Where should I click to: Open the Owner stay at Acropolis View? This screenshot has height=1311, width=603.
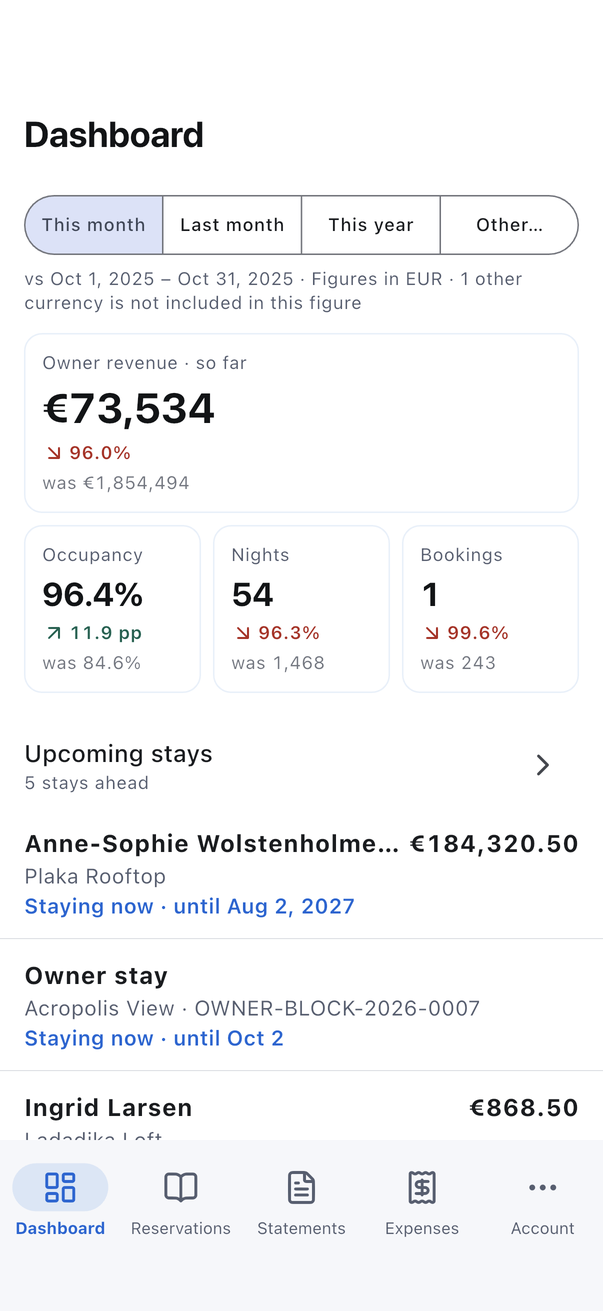[x=301, y=1006]
